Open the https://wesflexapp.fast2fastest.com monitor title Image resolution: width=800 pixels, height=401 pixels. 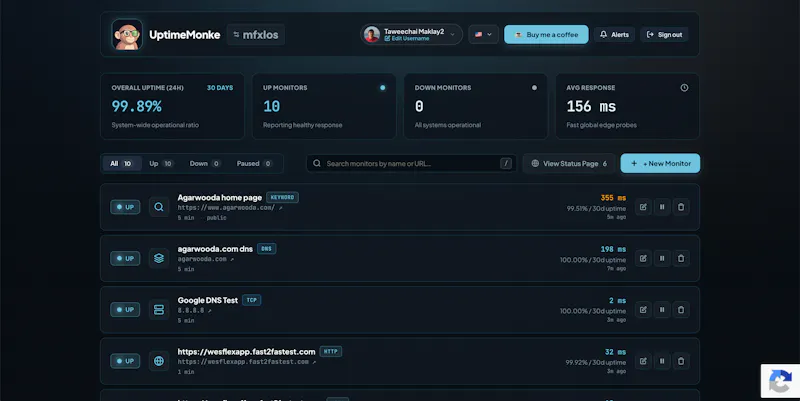coord(246,352)
